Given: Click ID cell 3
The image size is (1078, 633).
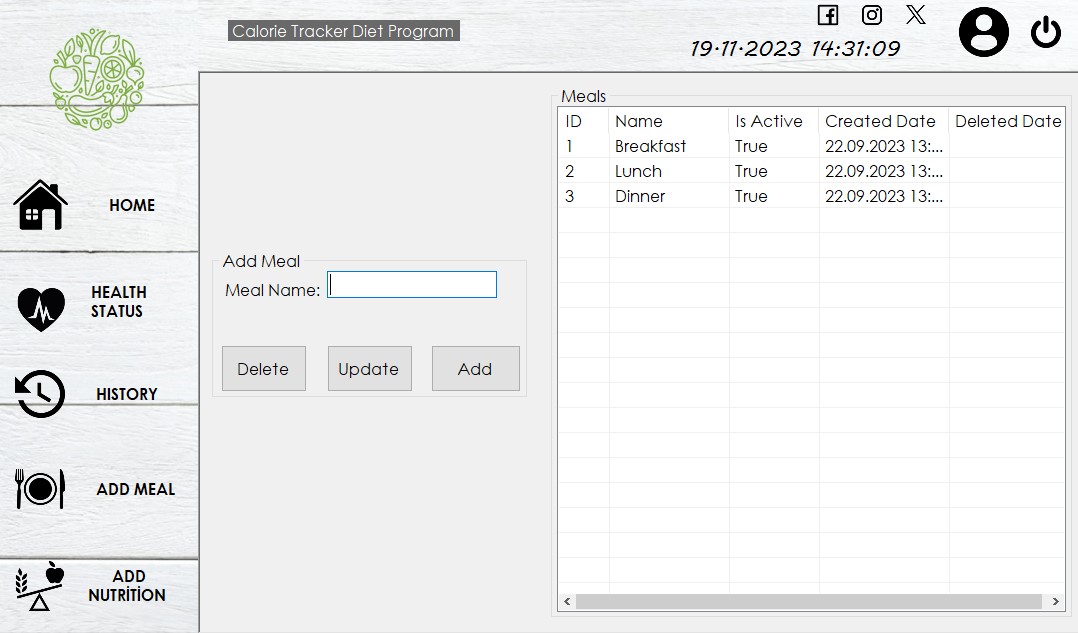Looking at the screenshot, I should (570, 196).
